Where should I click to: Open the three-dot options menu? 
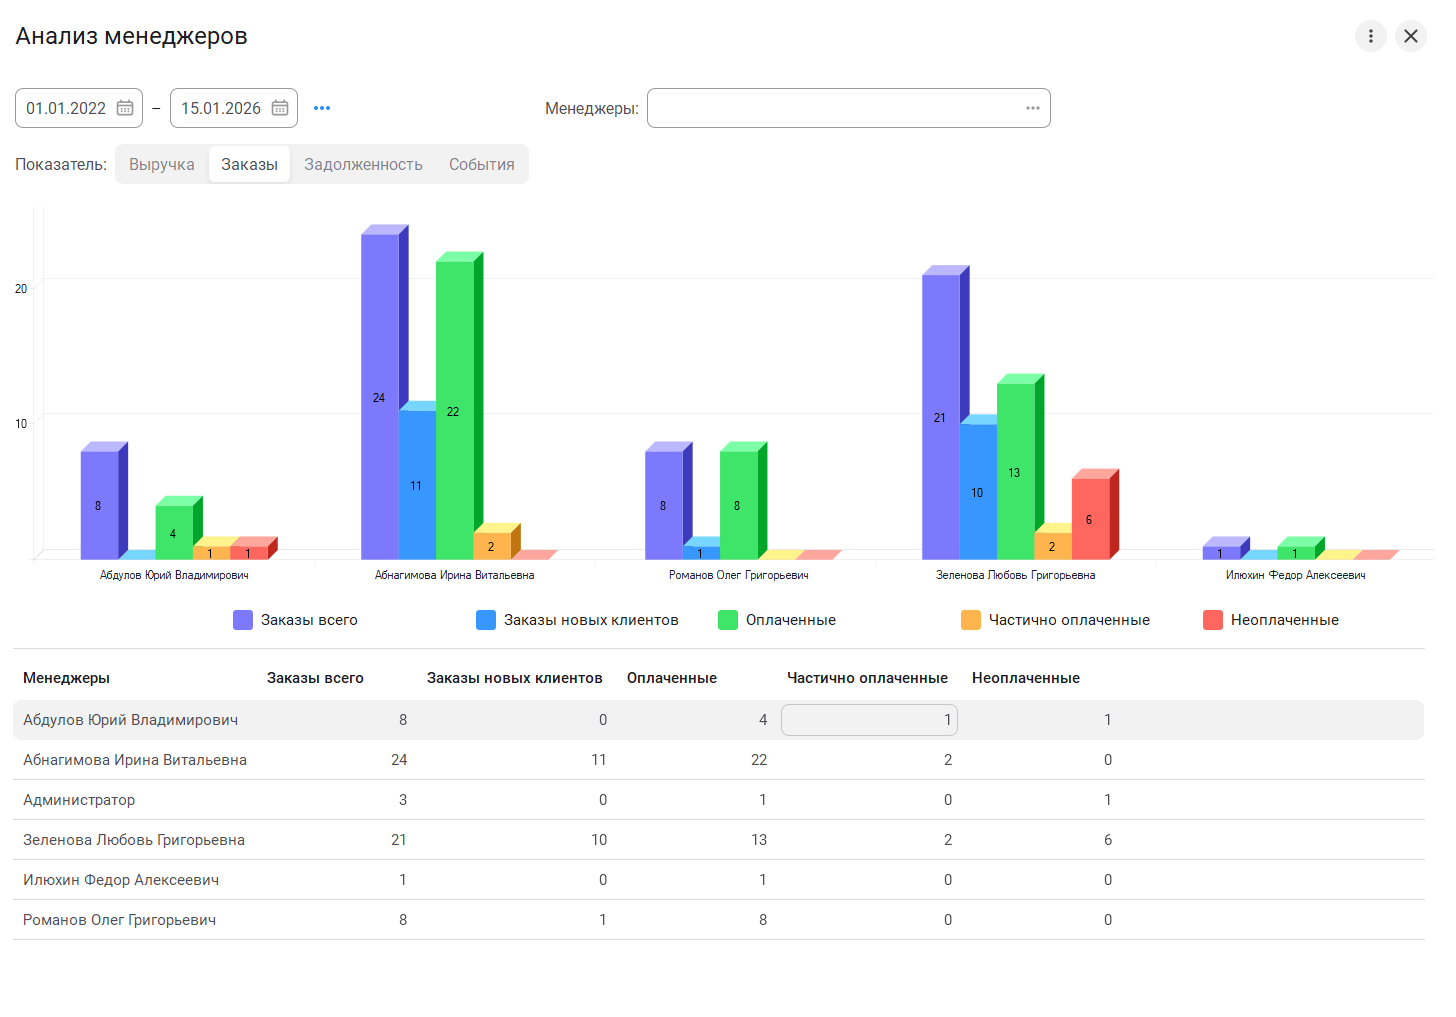[1370, 36]
